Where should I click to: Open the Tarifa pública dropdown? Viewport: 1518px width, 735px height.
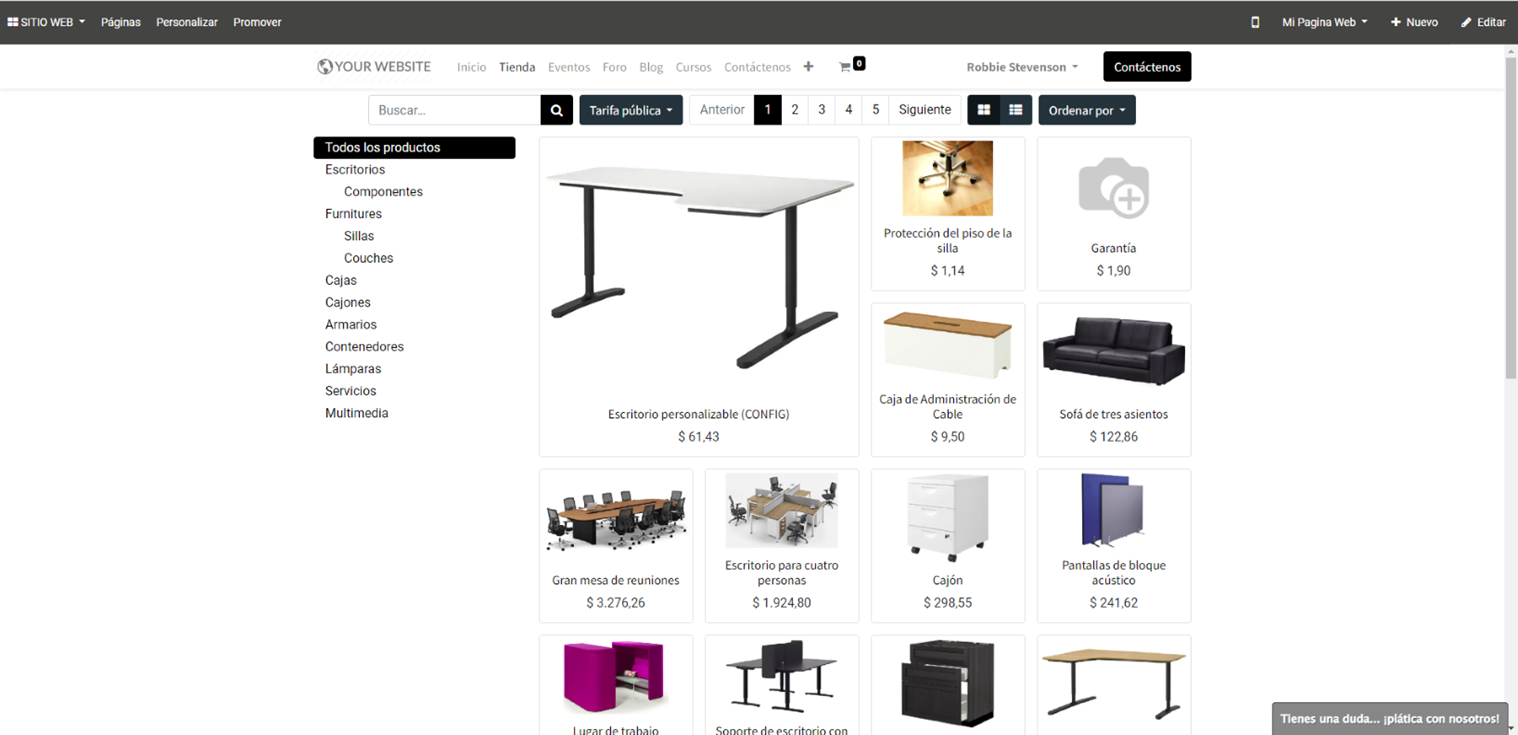tap(631, 110)
